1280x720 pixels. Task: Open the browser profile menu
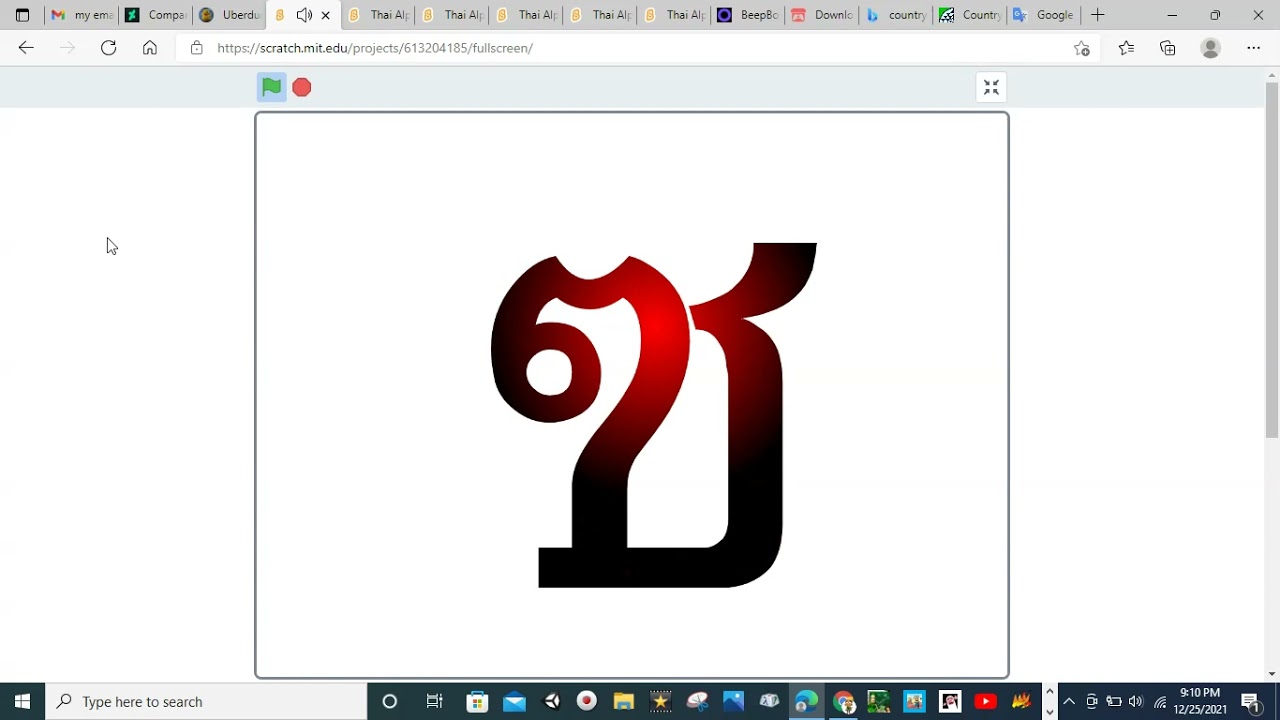[1211, 48]
